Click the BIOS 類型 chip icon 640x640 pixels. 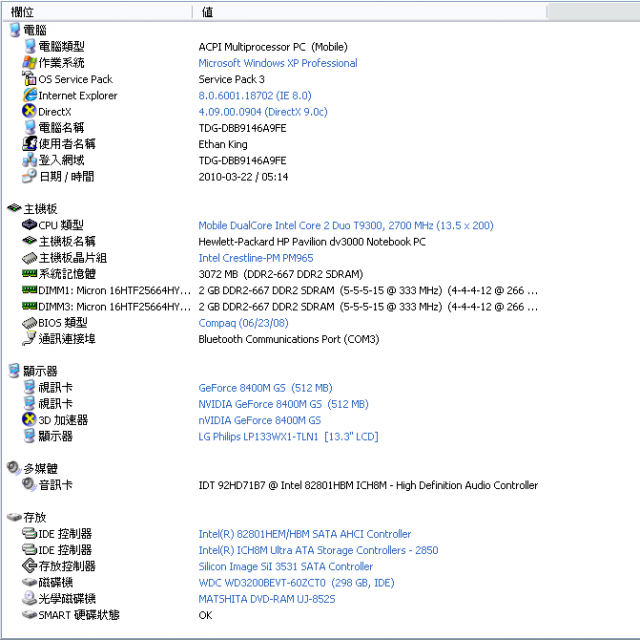[29, 323]
